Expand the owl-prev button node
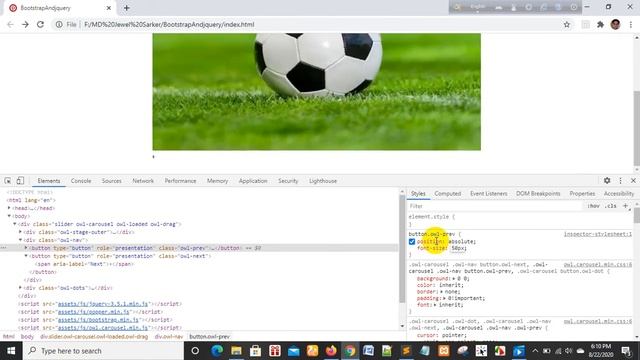Screen dimensions: 640x360 [x=26, y=248]
